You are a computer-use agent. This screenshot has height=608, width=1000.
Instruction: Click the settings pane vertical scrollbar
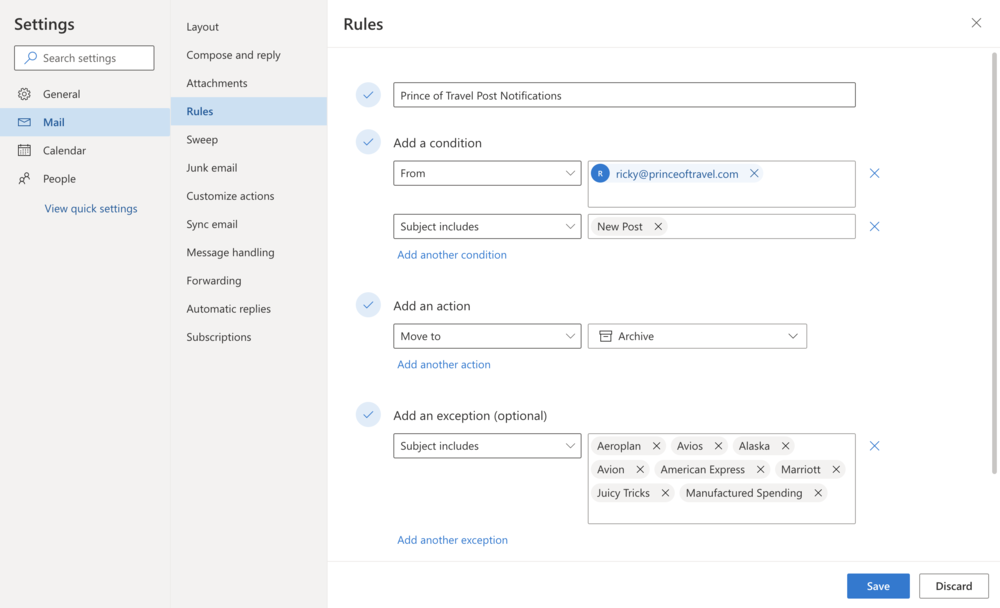pyautogui.click(x=993, y=260)
